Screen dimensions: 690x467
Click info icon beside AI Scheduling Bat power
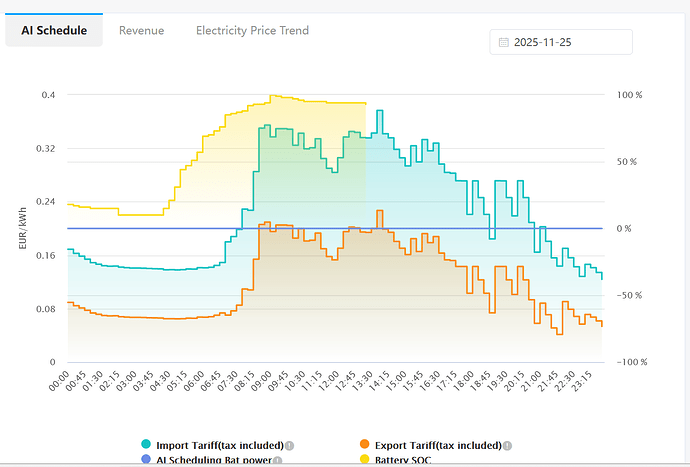(x=278, y=460)
